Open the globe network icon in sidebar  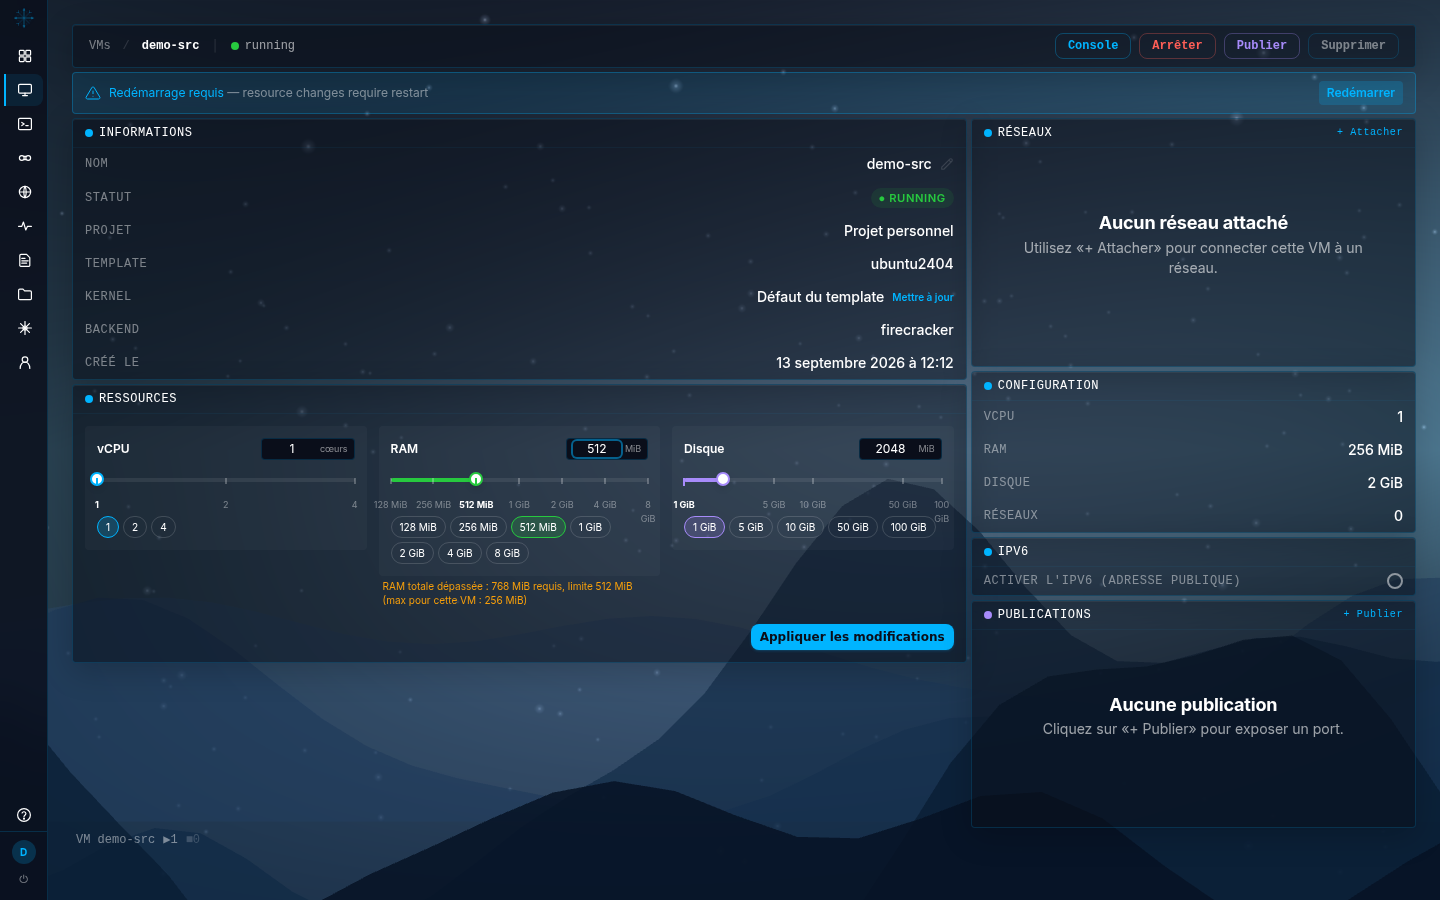tap(25, 192)
